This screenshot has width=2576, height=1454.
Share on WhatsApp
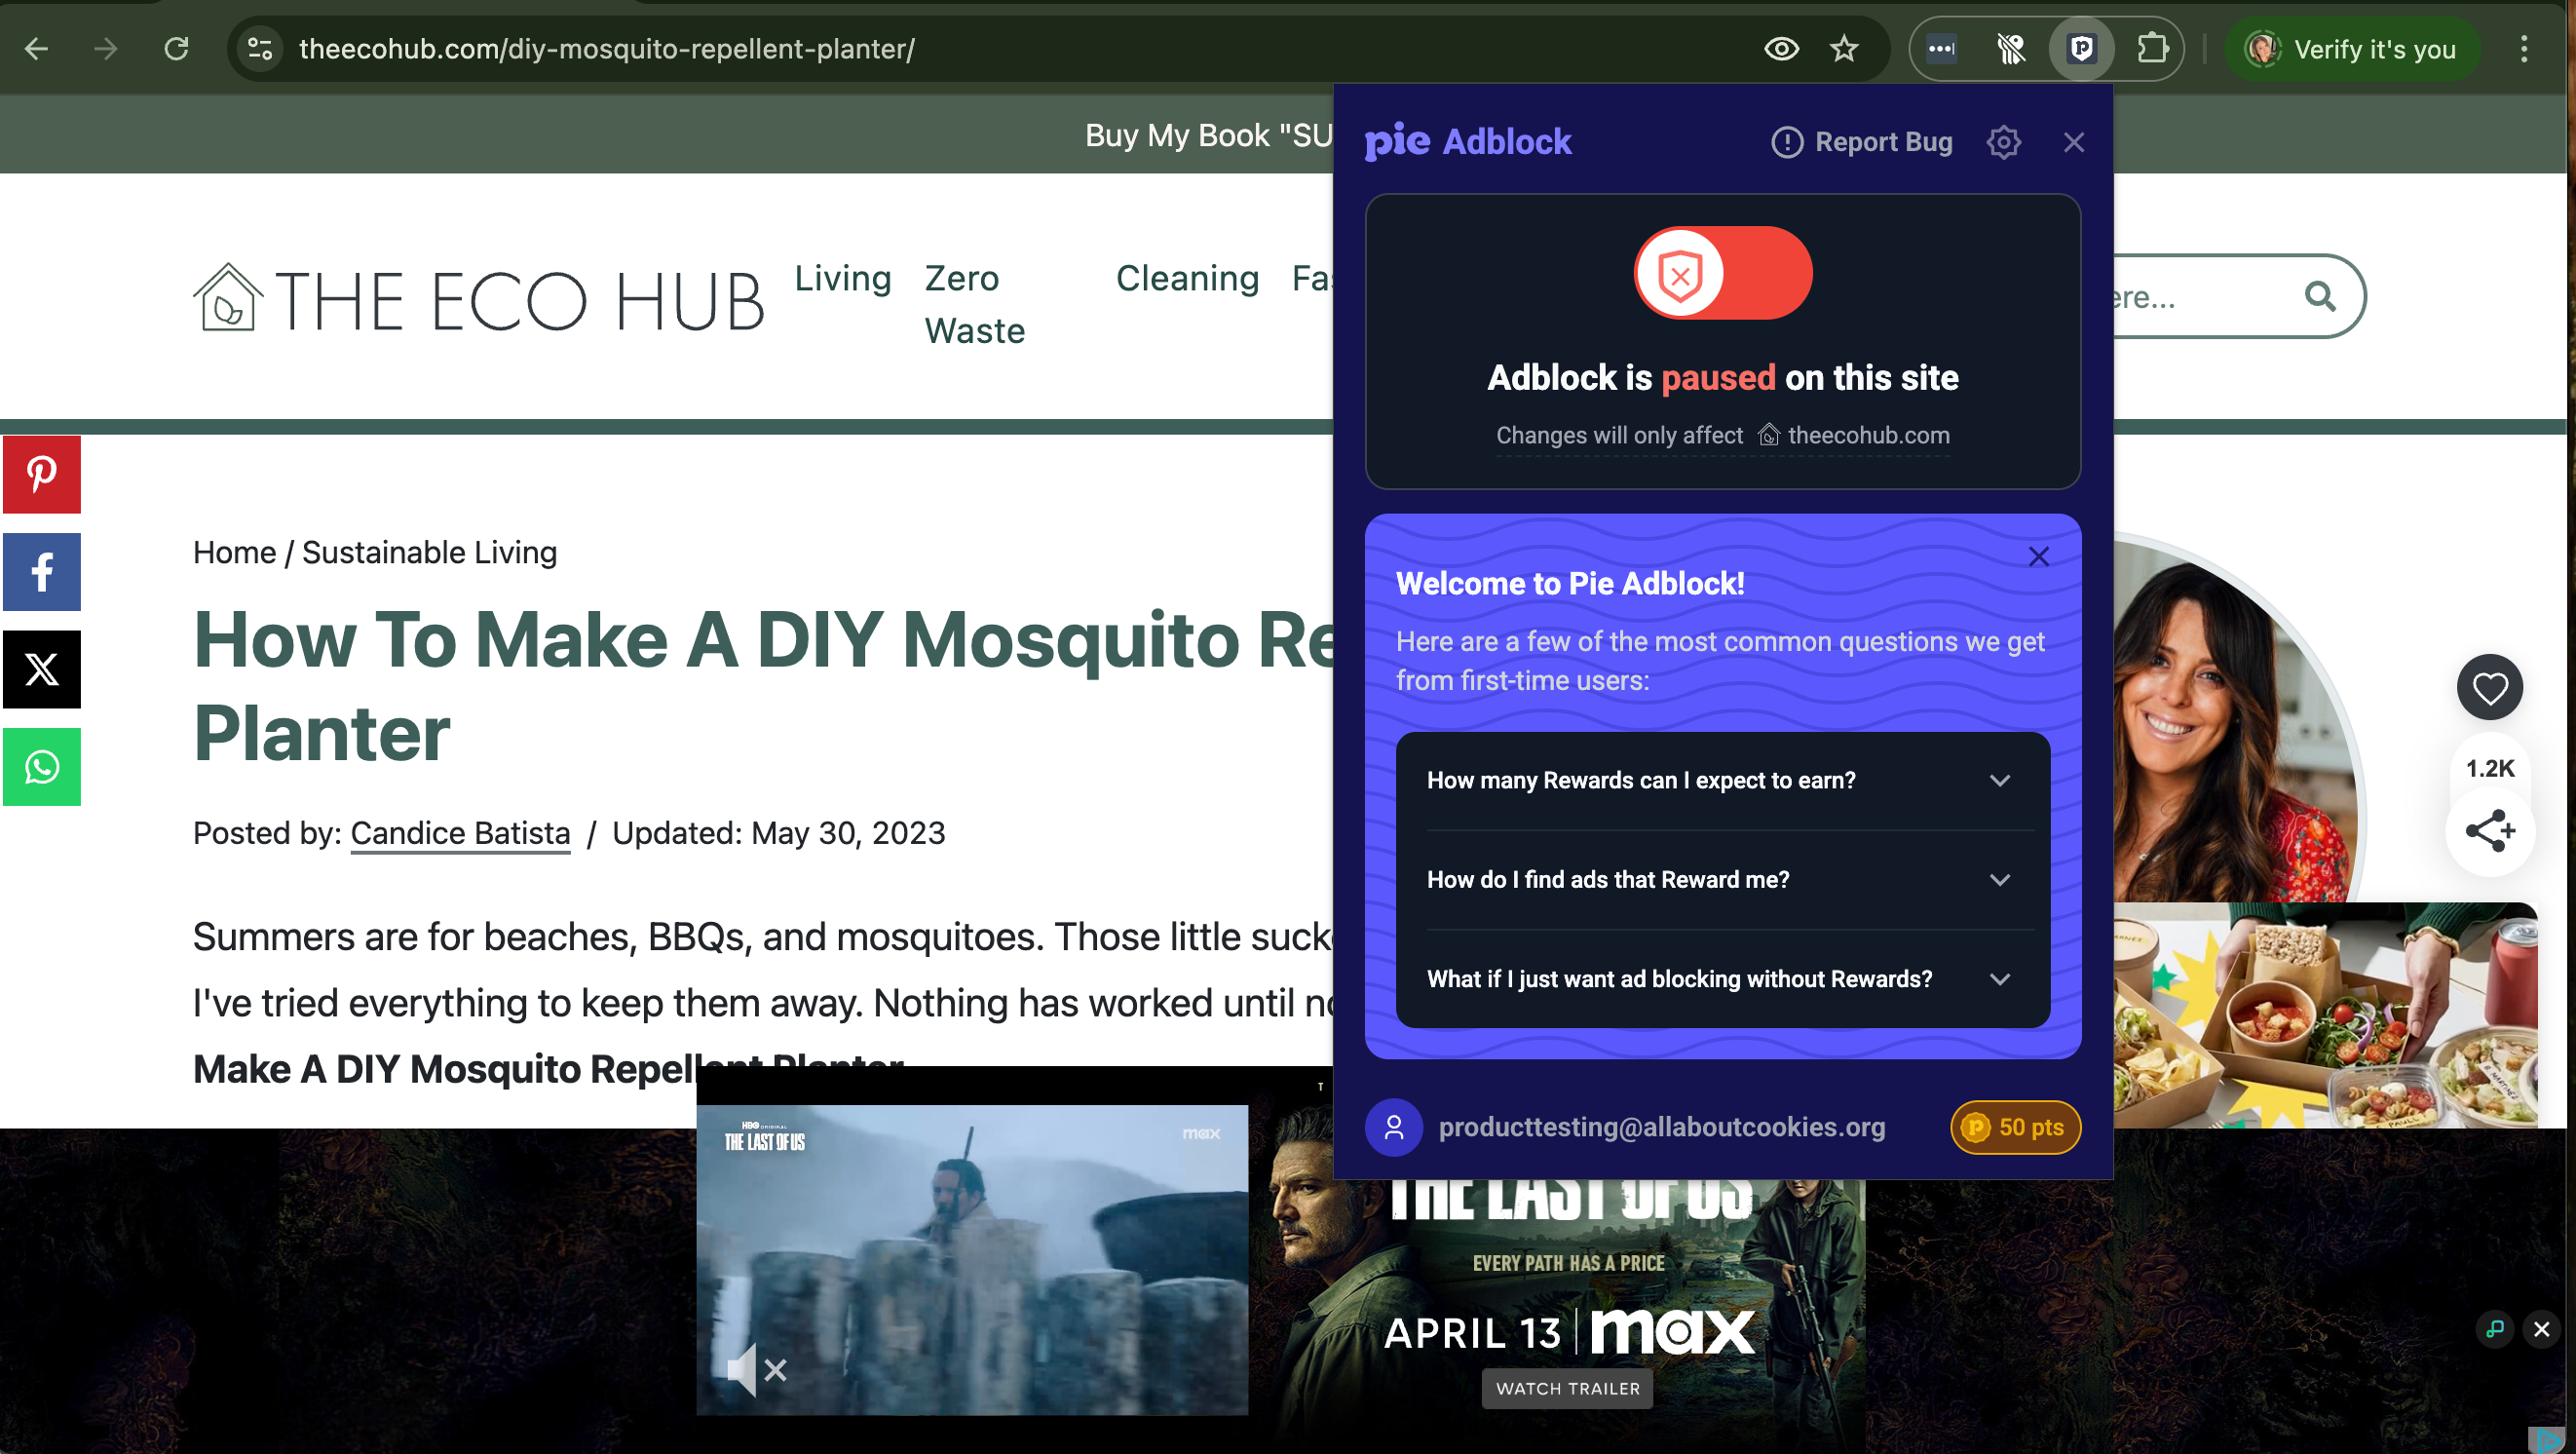[42, 767]
